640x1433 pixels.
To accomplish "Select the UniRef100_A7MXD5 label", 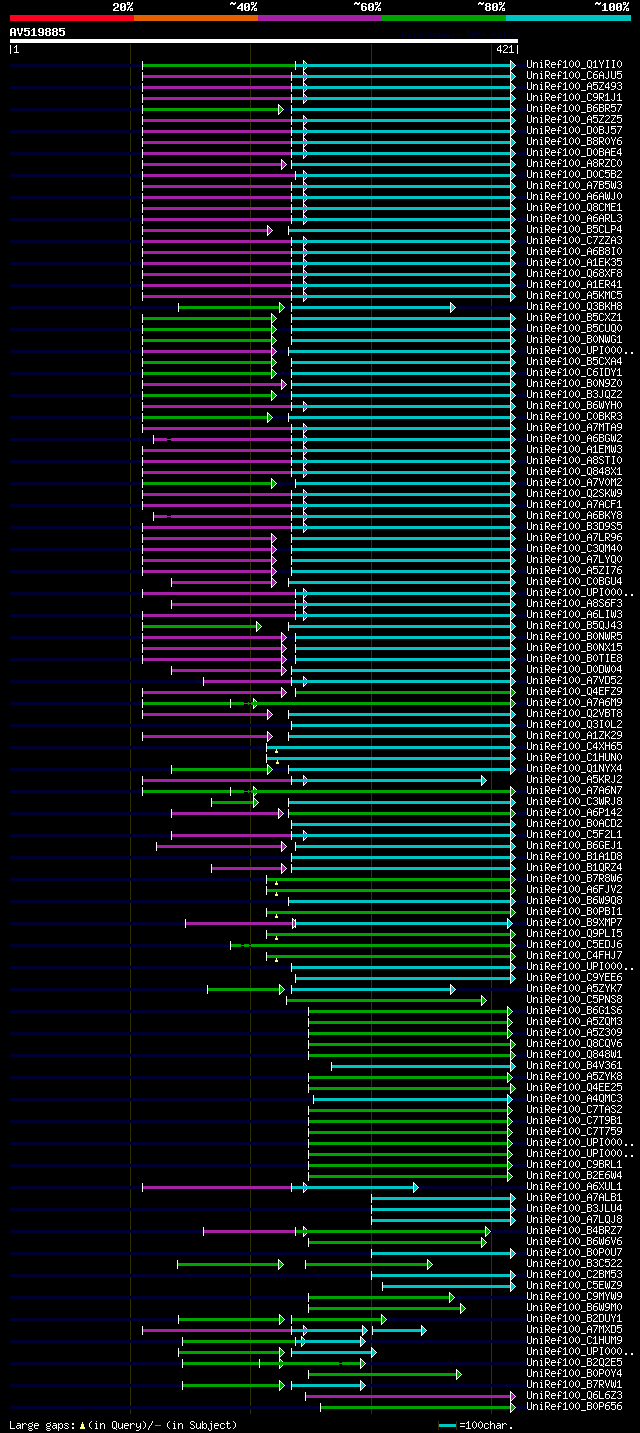I will (574, 1329).
